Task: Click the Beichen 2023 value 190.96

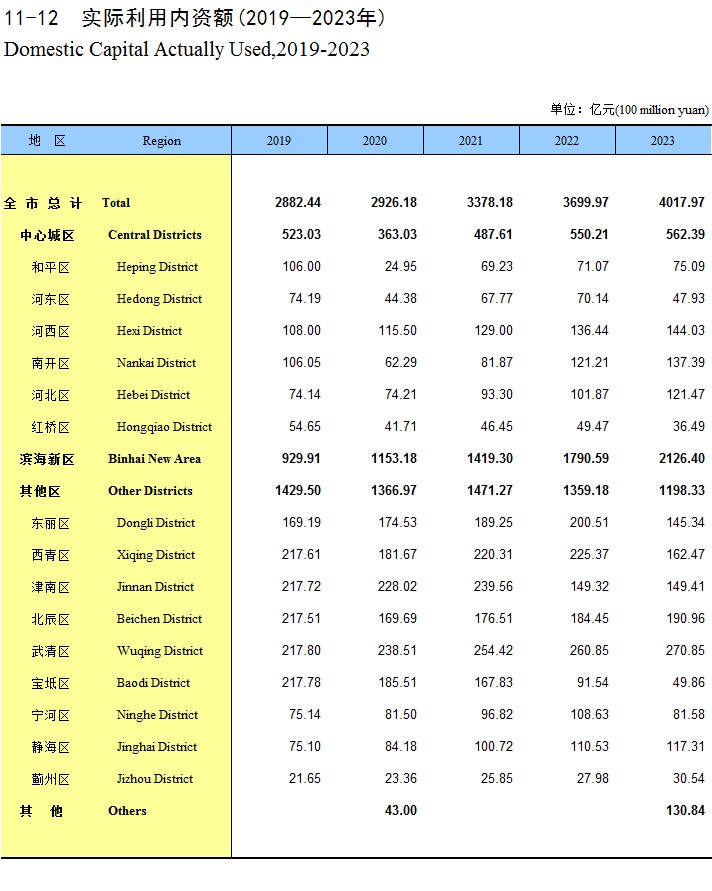Action: pos(685,618)
